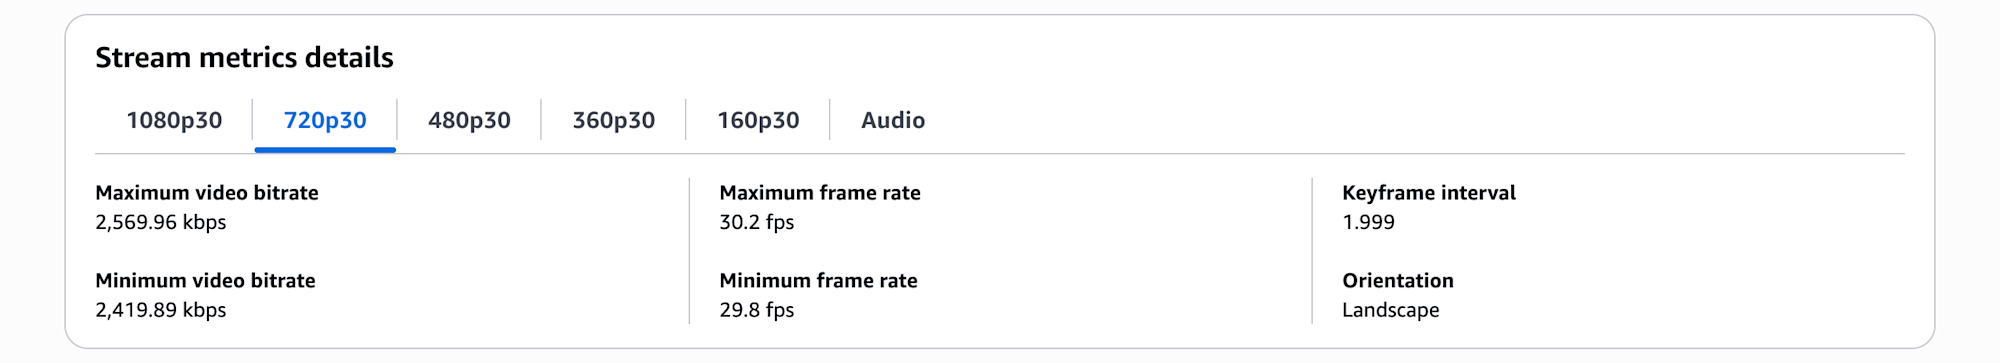
Task: Select the Landscape orientation value
Action: coord(1391,310)
